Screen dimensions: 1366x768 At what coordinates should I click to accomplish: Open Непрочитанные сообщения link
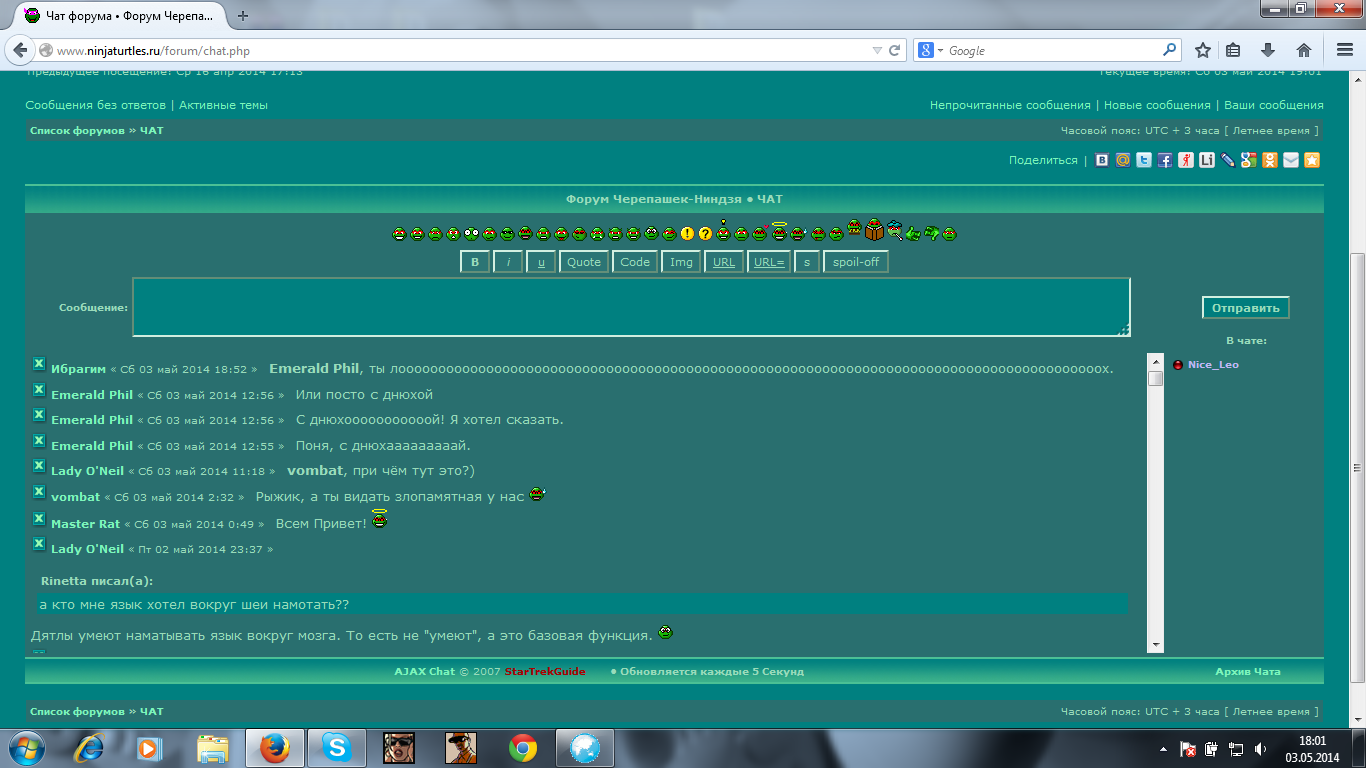click(1010, 105)
